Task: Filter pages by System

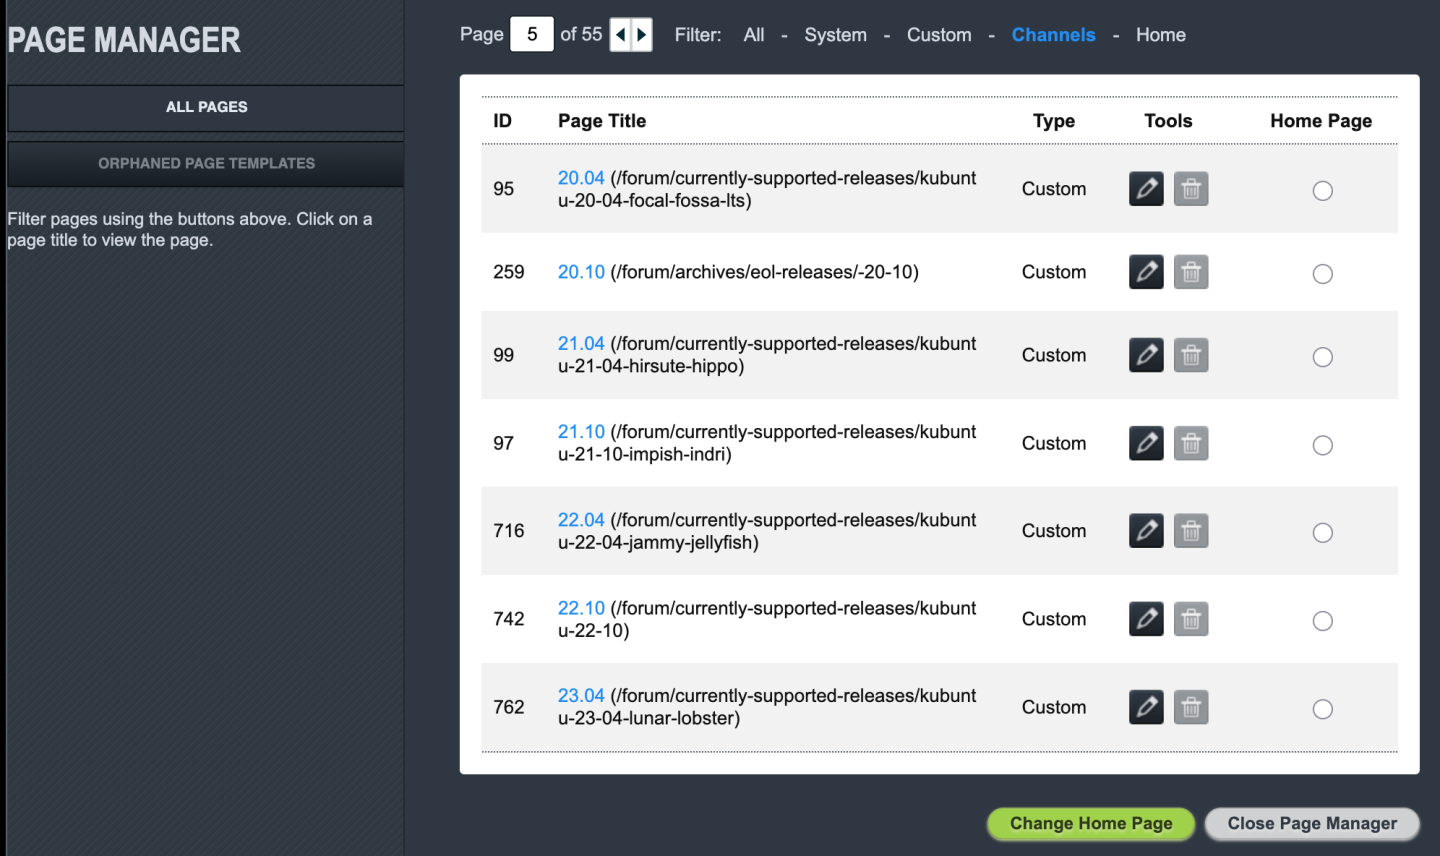Action: 835,35
